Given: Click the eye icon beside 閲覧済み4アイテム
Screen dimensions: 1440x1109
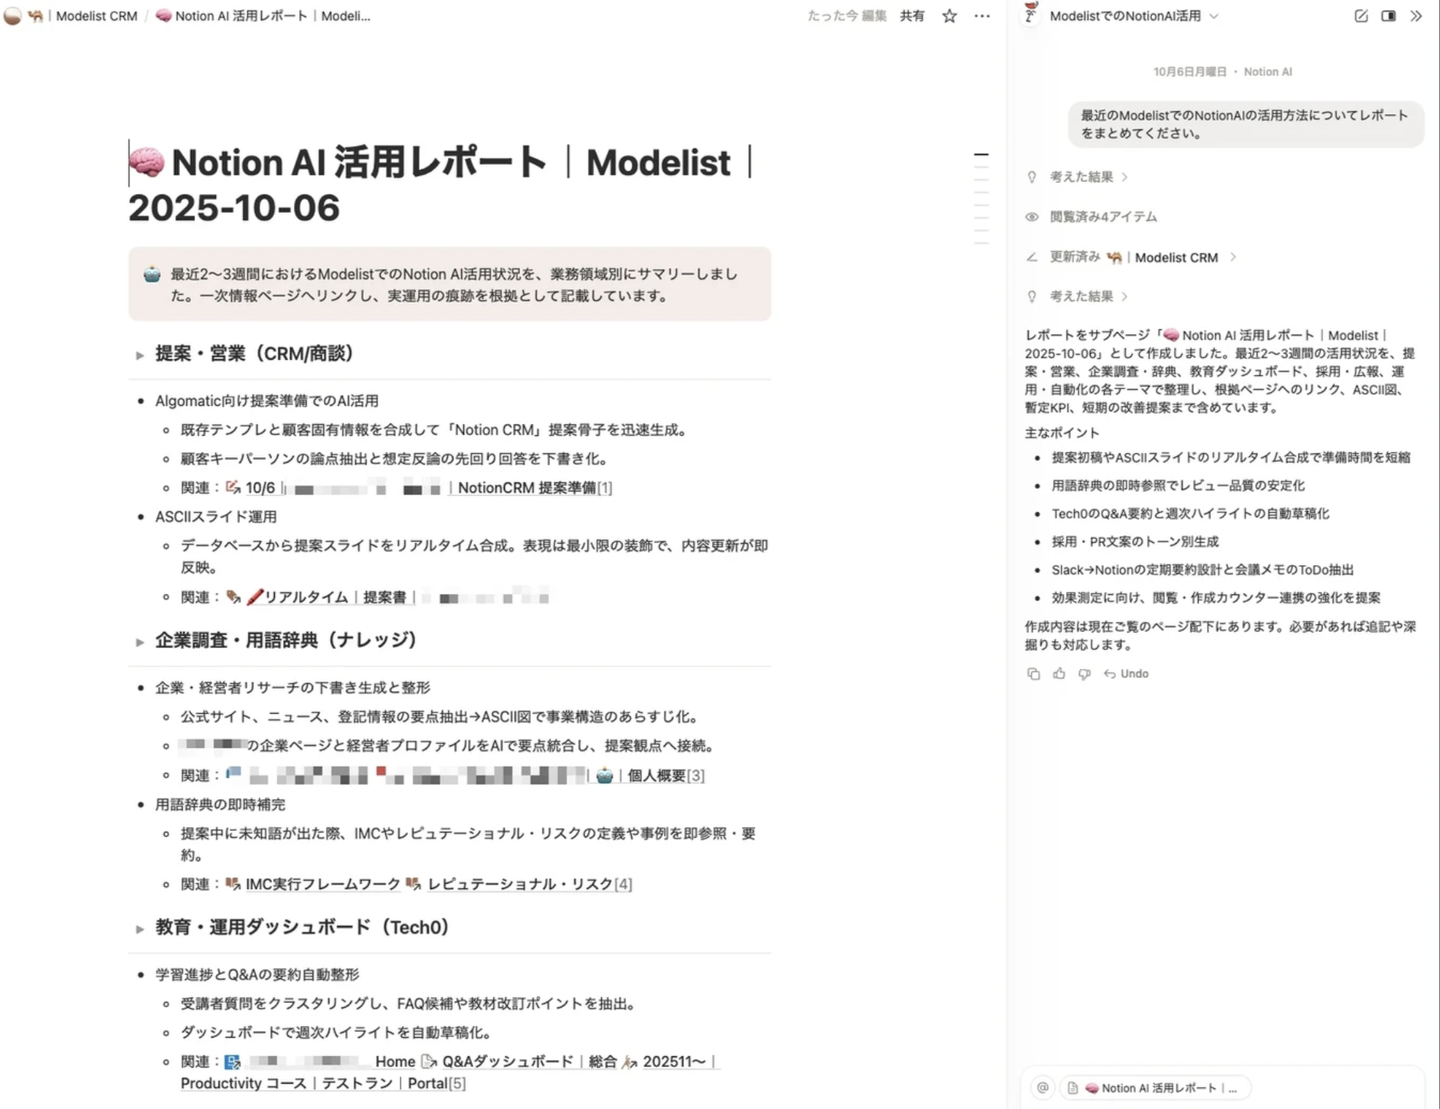Looking at the screenshot, I should (1032, 217).
